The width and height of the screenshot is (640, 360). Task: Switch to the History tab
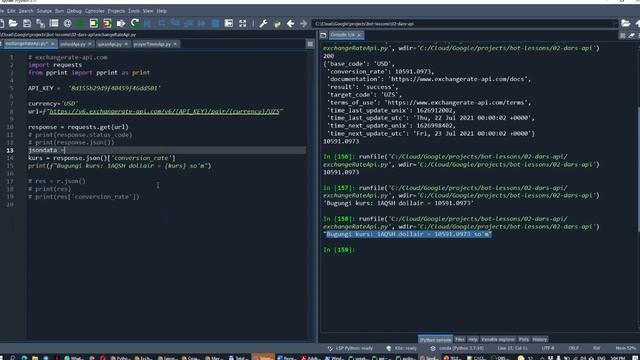tap(540, 340)
